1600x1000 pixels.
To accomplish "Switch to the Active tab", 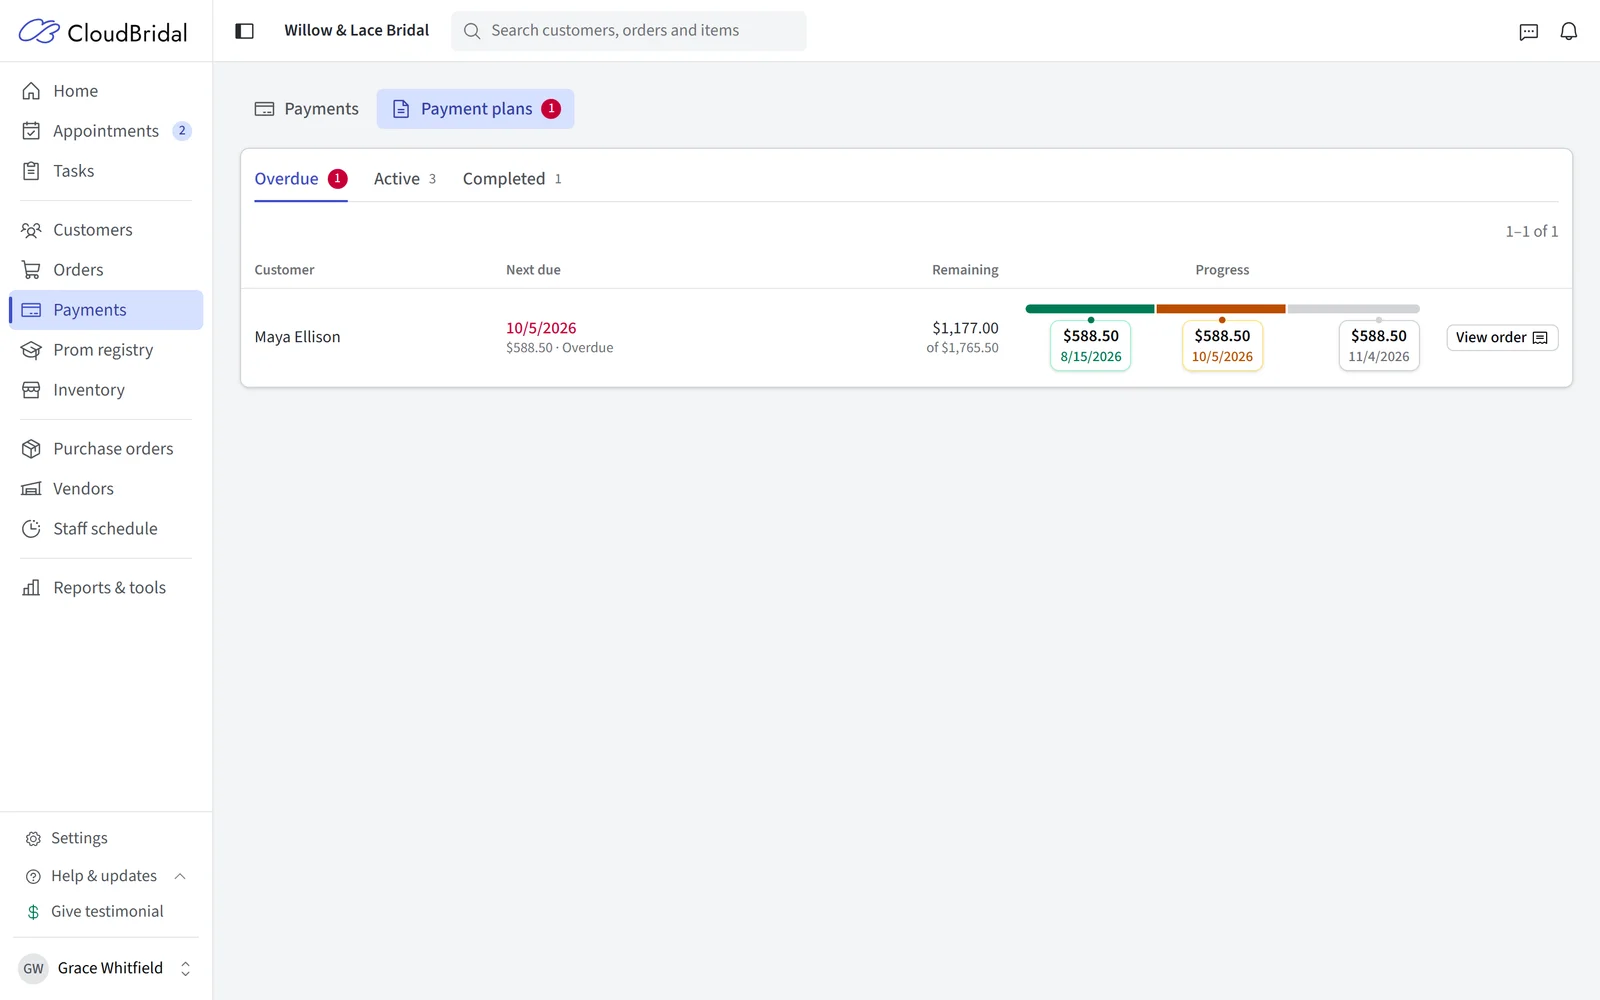I will 405,179.
